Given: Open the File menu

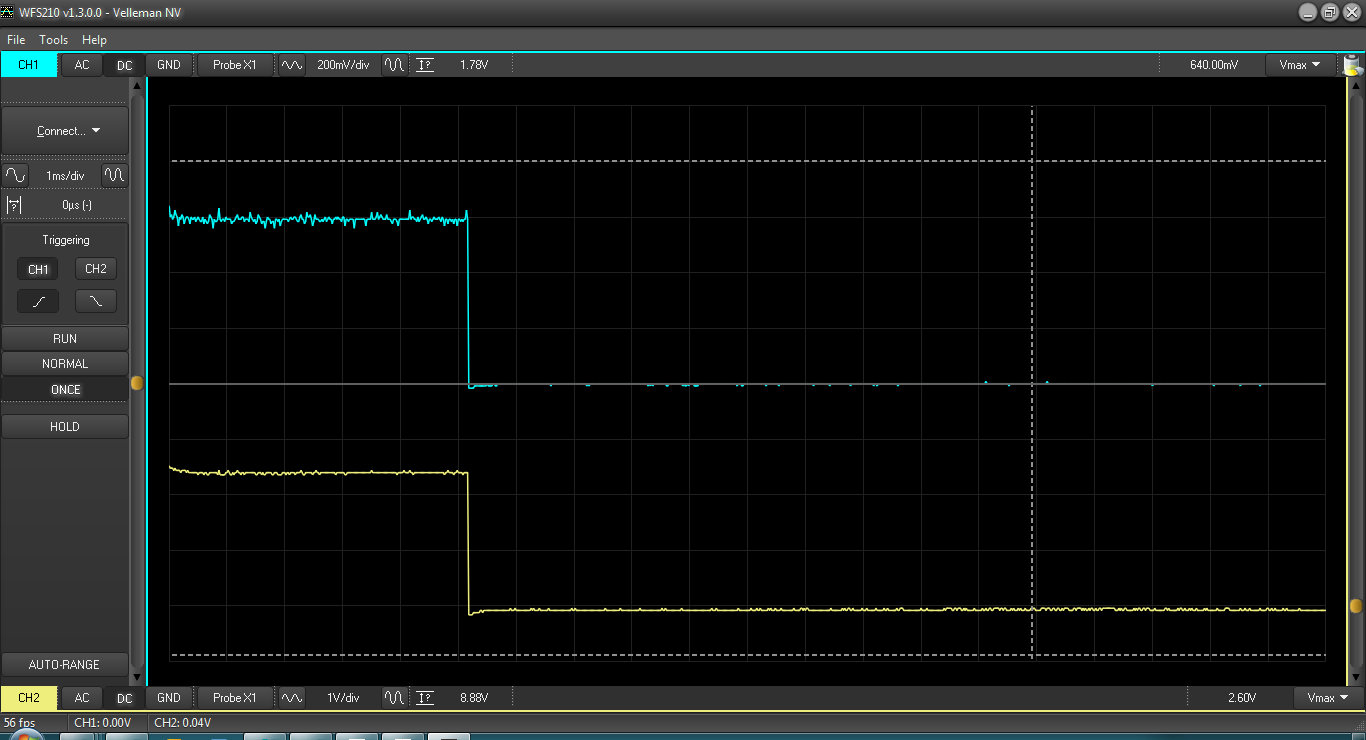Looking at the screenshot, I should click(x=16, y=40).
